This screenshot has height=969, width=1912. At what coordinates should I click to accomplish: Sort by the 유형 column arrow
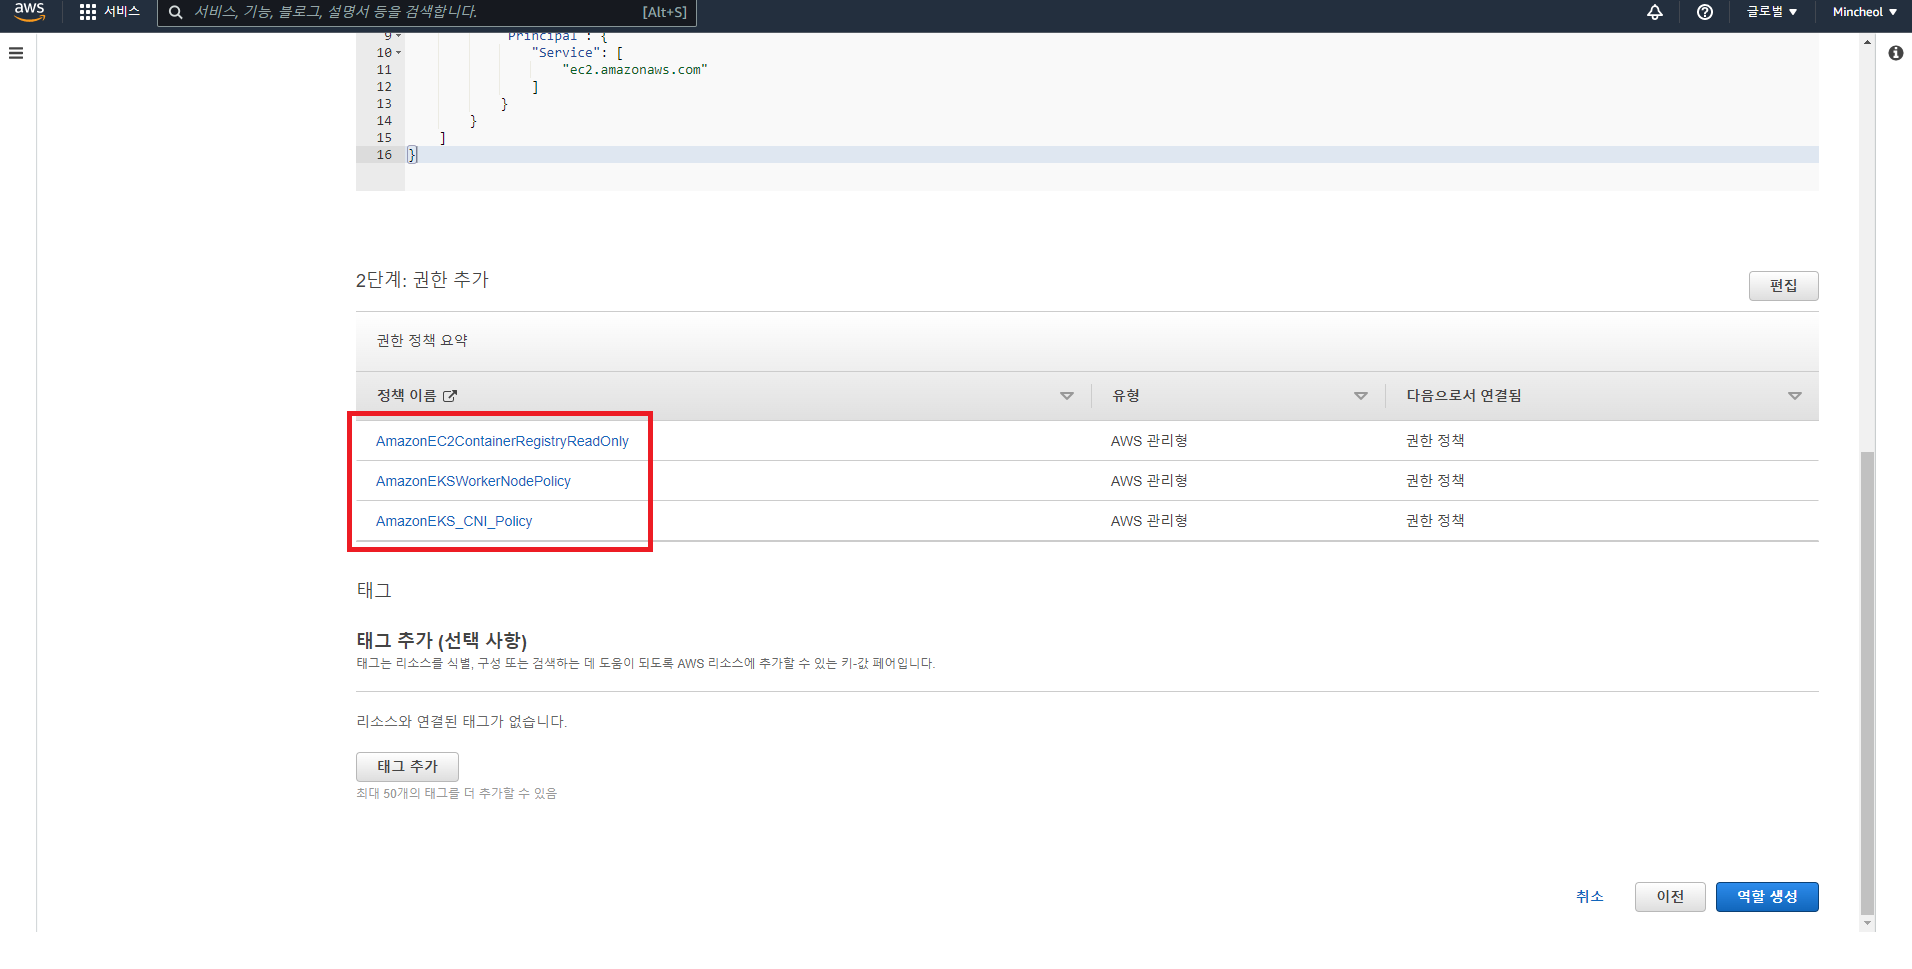(1361, 396)
